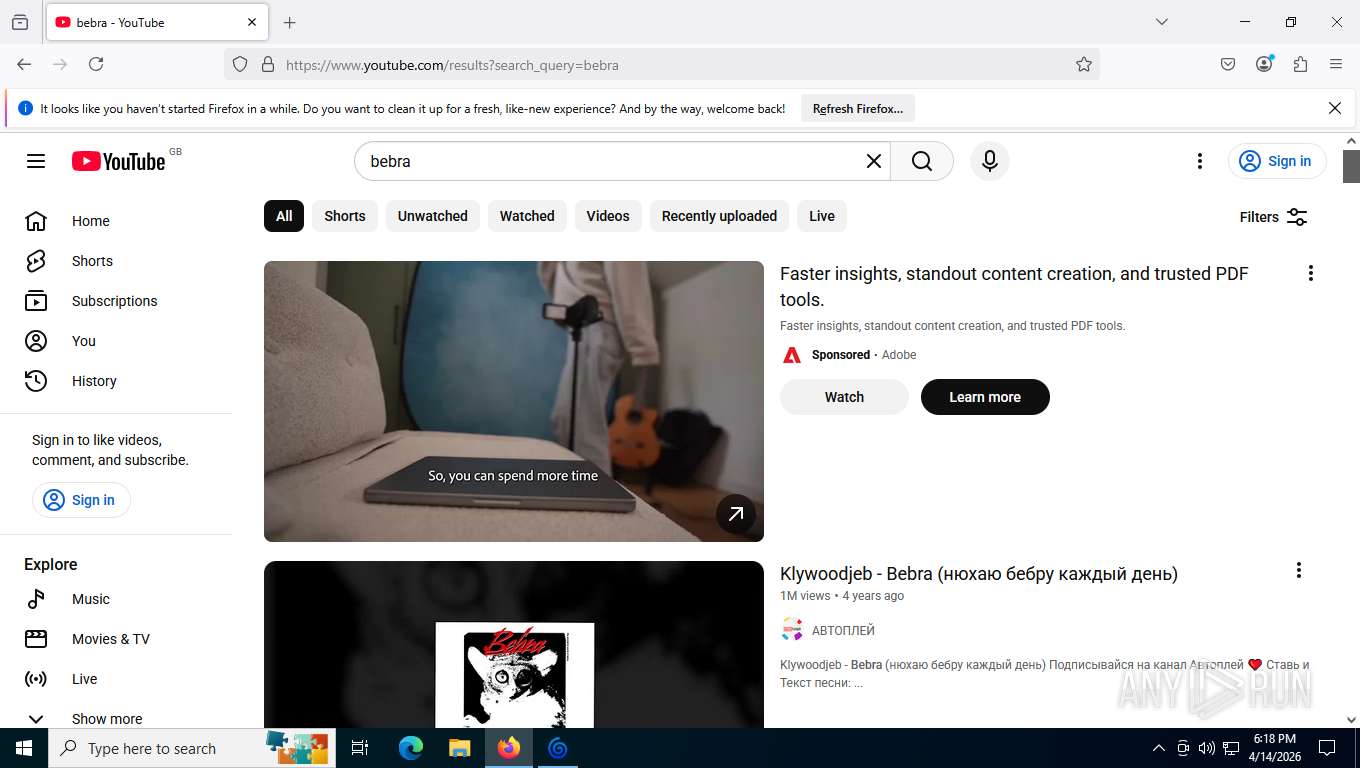
Task: Open Music under Explore
Action: [116, 599]
